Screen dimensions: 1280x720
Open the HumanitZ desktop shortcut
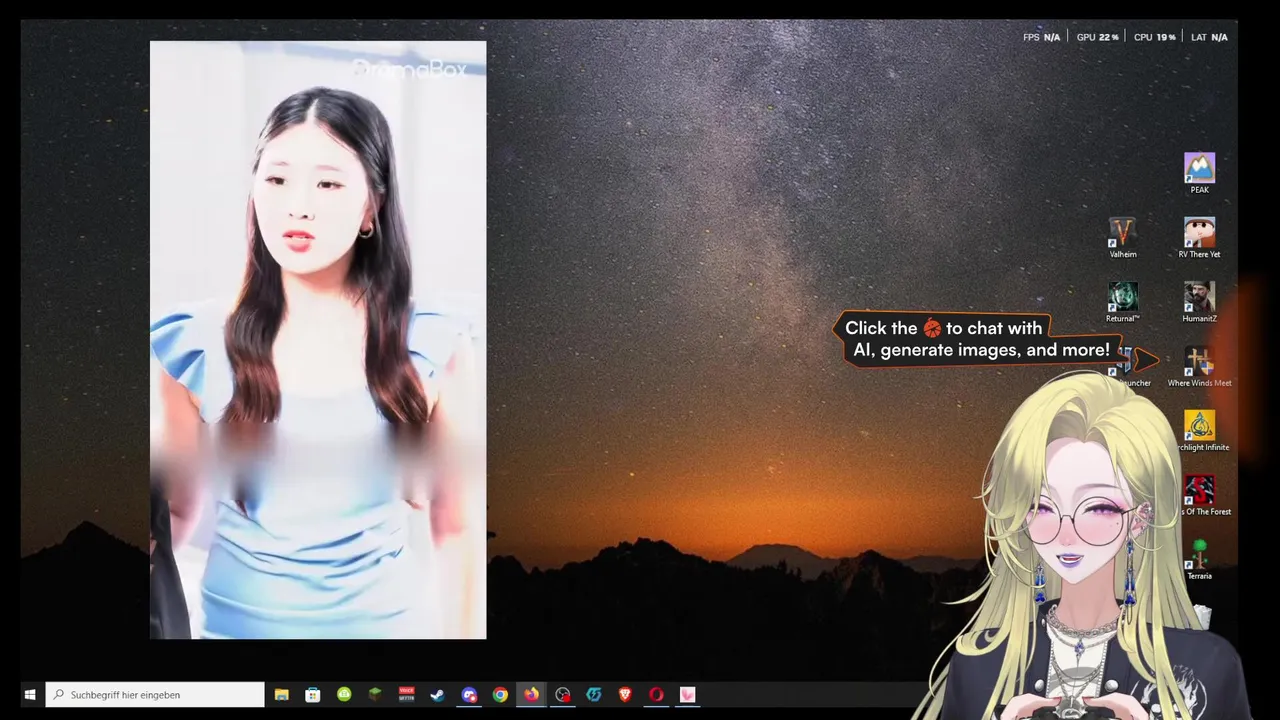1199,302
